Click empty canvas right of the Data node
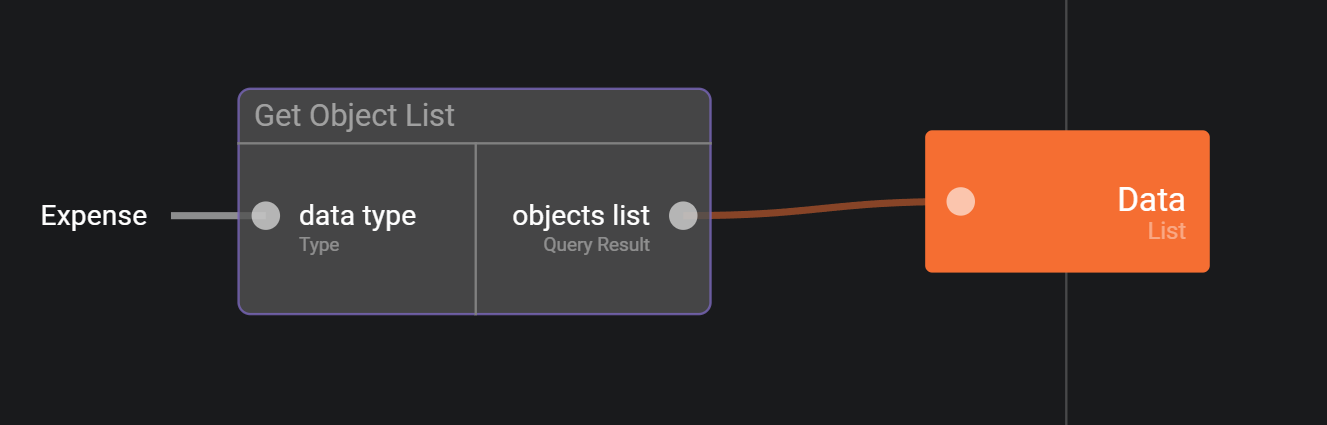1327x425 pixels. tap(1270, 200)
